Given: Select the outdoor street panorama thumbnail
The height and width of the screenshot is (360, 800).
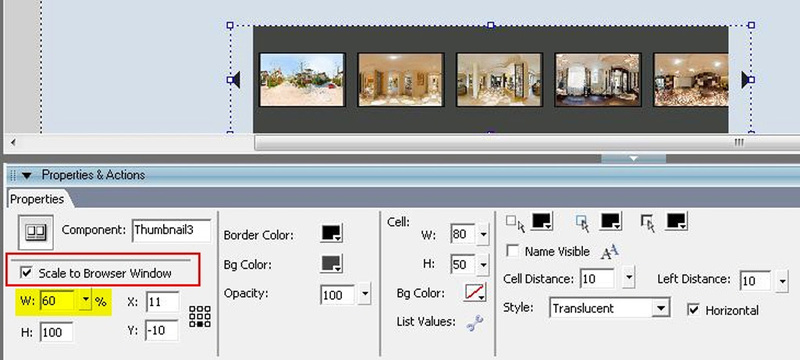Looking at the screenshot, I should click(302, 80).
